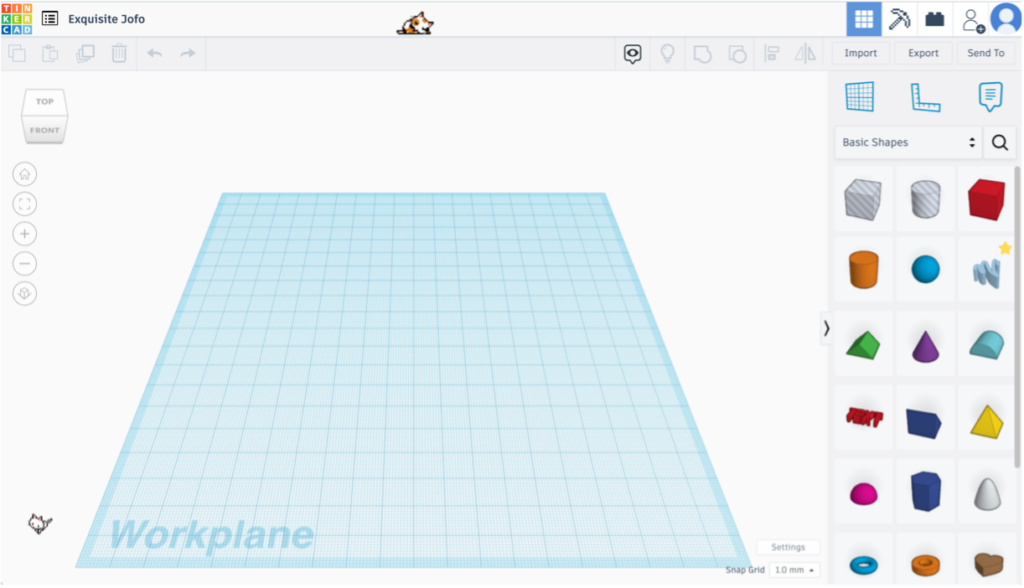Image resolution: width=1024 pixels, height=588 pixels.
Task: Select the gray Paraboloid shape
Action: point(987,493)
